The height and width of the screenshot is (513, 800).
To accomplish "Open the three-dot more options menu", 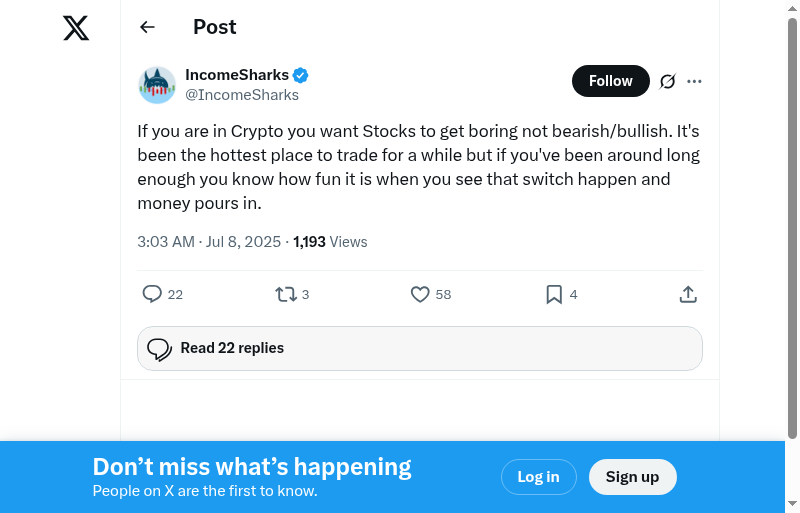I will [694, 81].
